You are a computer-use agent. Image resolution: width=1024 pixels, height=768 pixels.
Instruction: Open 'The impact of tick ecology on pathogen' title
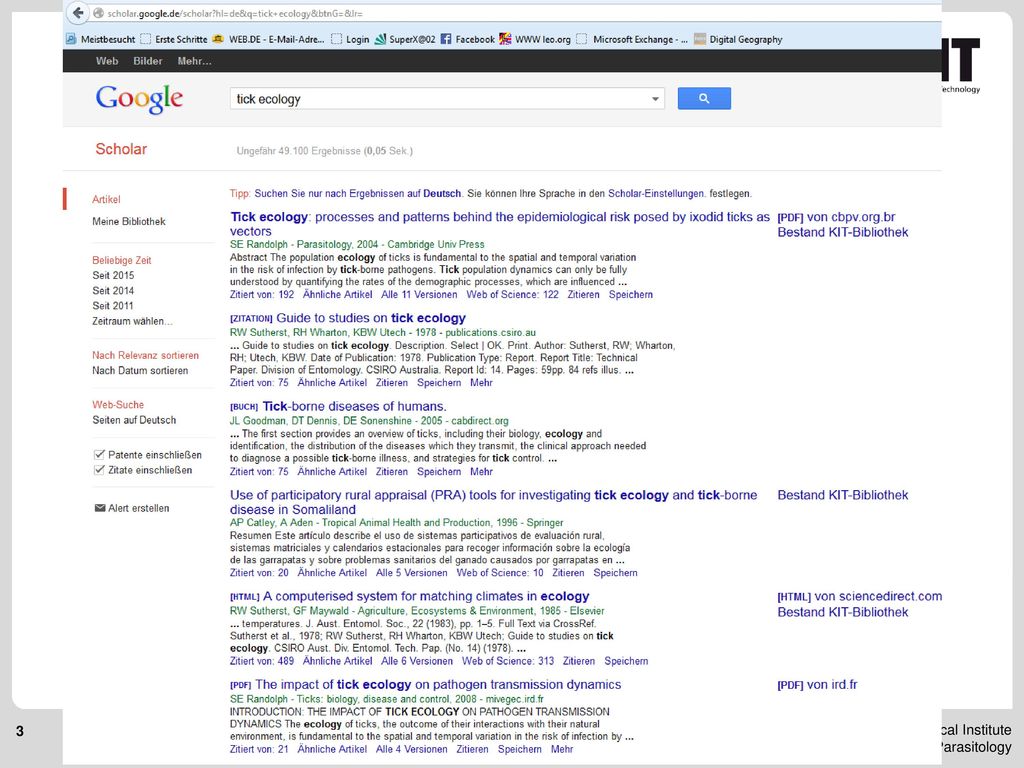438,684
